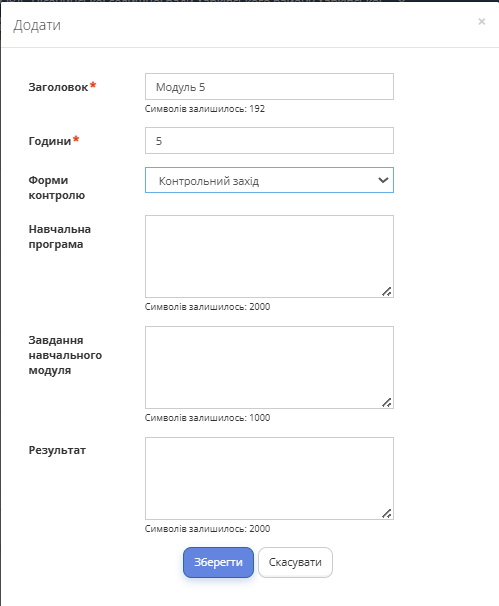Click the Завдання навчального модуля label

click(65, 355)
